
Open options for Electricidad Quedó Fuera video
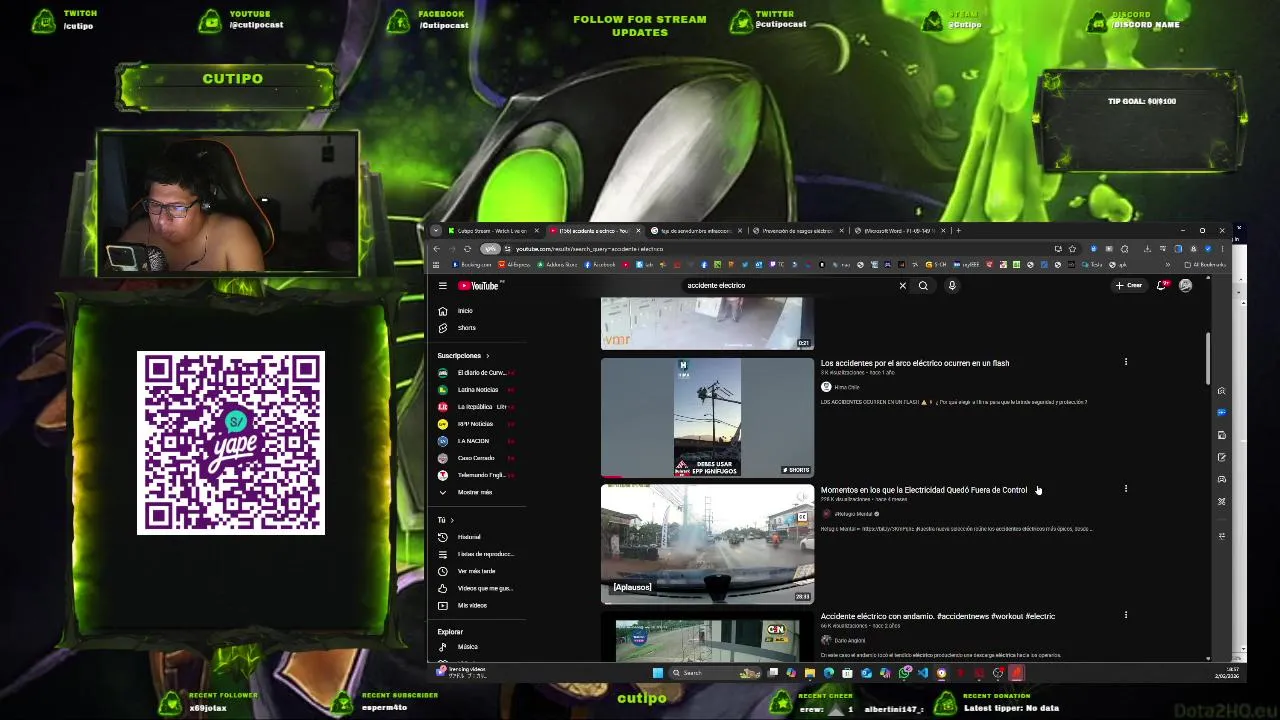tap(1126, 489)
